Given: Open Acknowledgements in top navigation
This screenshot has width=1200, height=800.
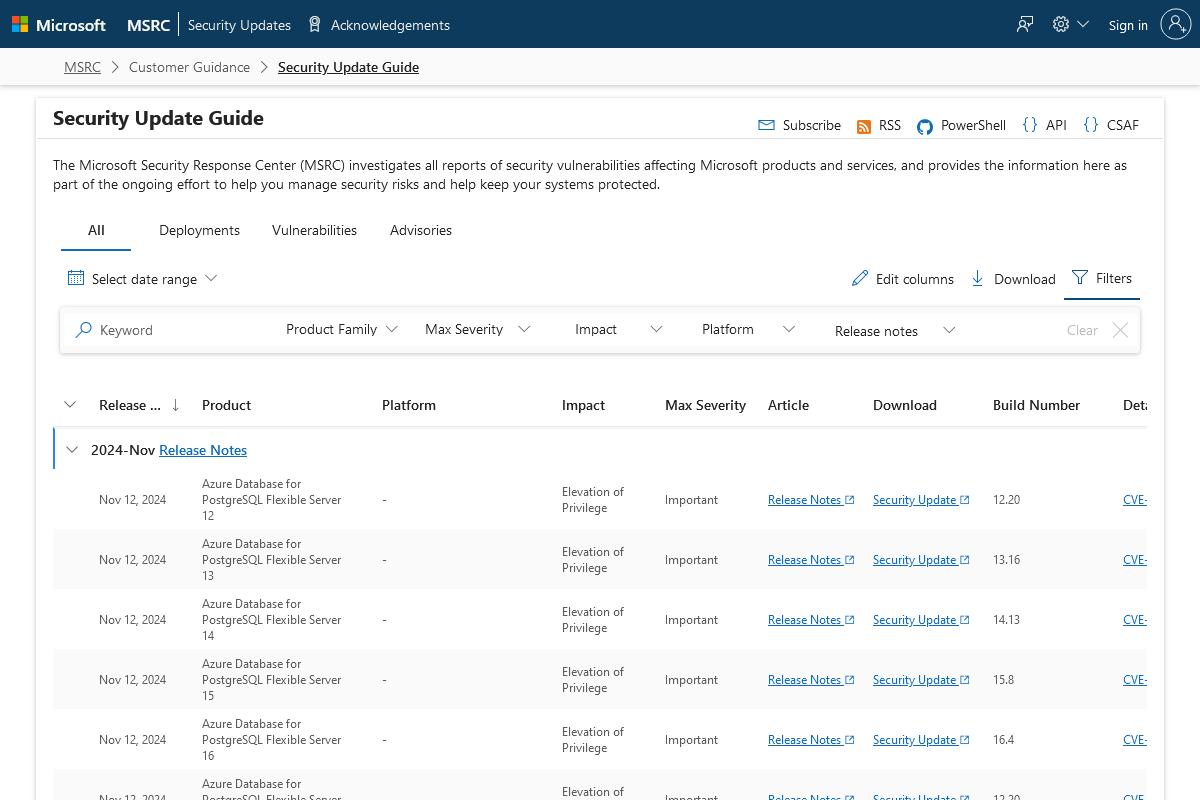Looking at the screenshot, I should pos(390,25).
